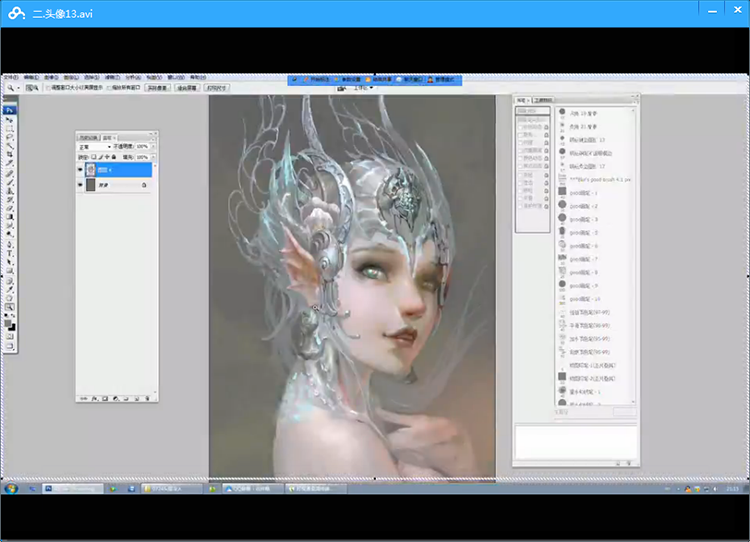Click the delete layer trash icon

(x=147, y=398)
